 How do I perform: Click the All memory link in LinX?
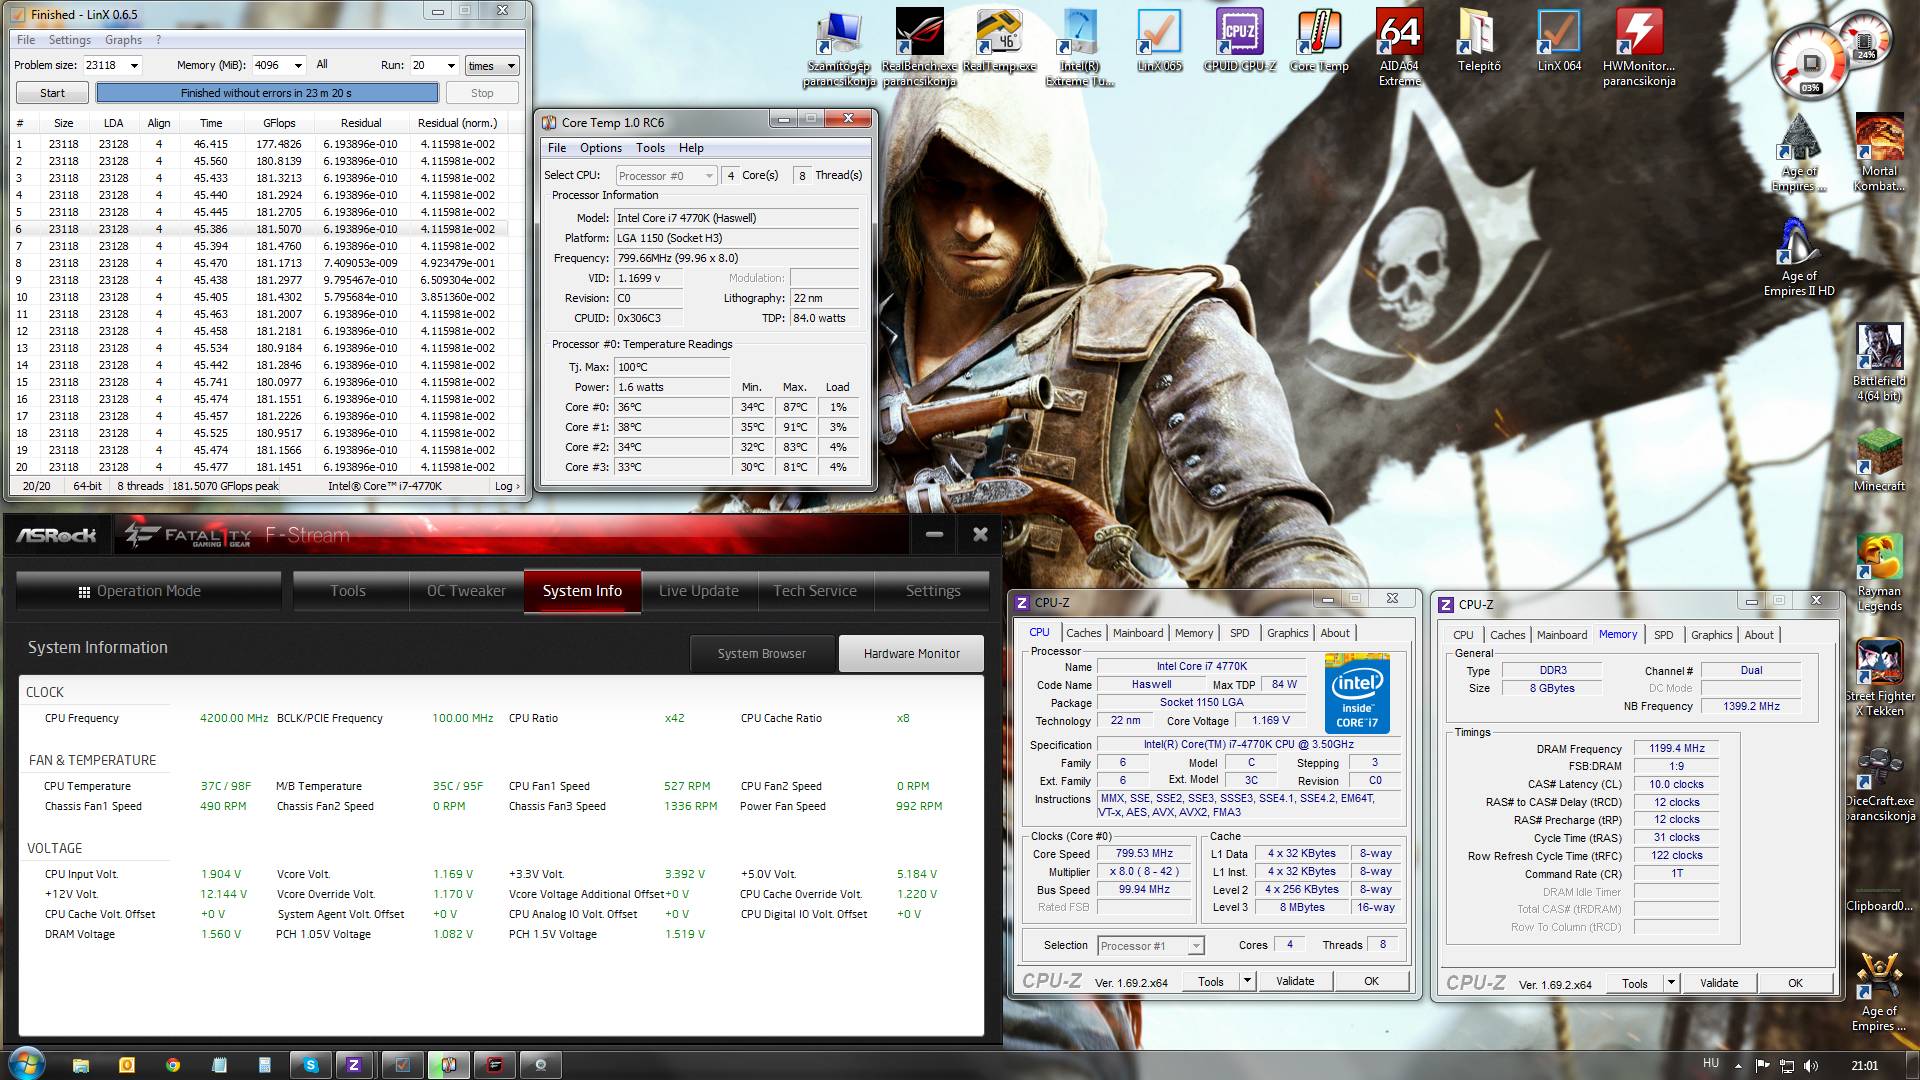(322, 65)
